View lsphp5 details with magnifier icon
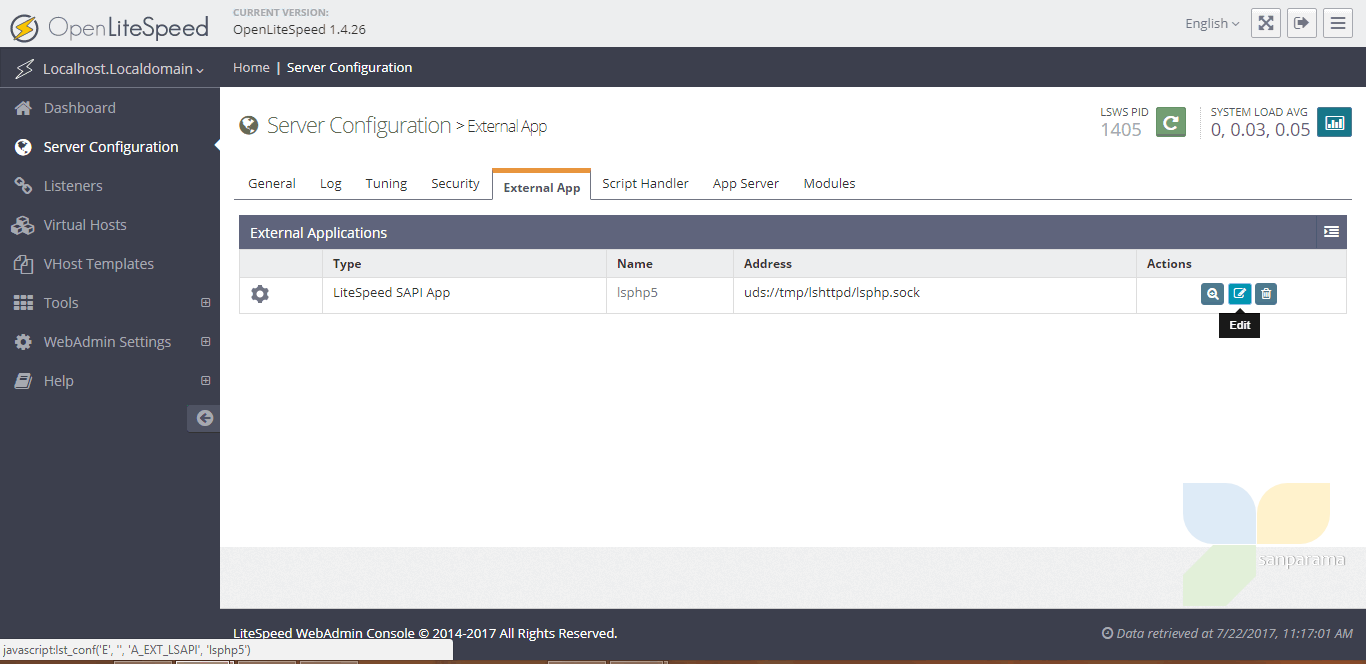Image resolution: width=1366 pixels, height=664 pixels. (1212, 294)
